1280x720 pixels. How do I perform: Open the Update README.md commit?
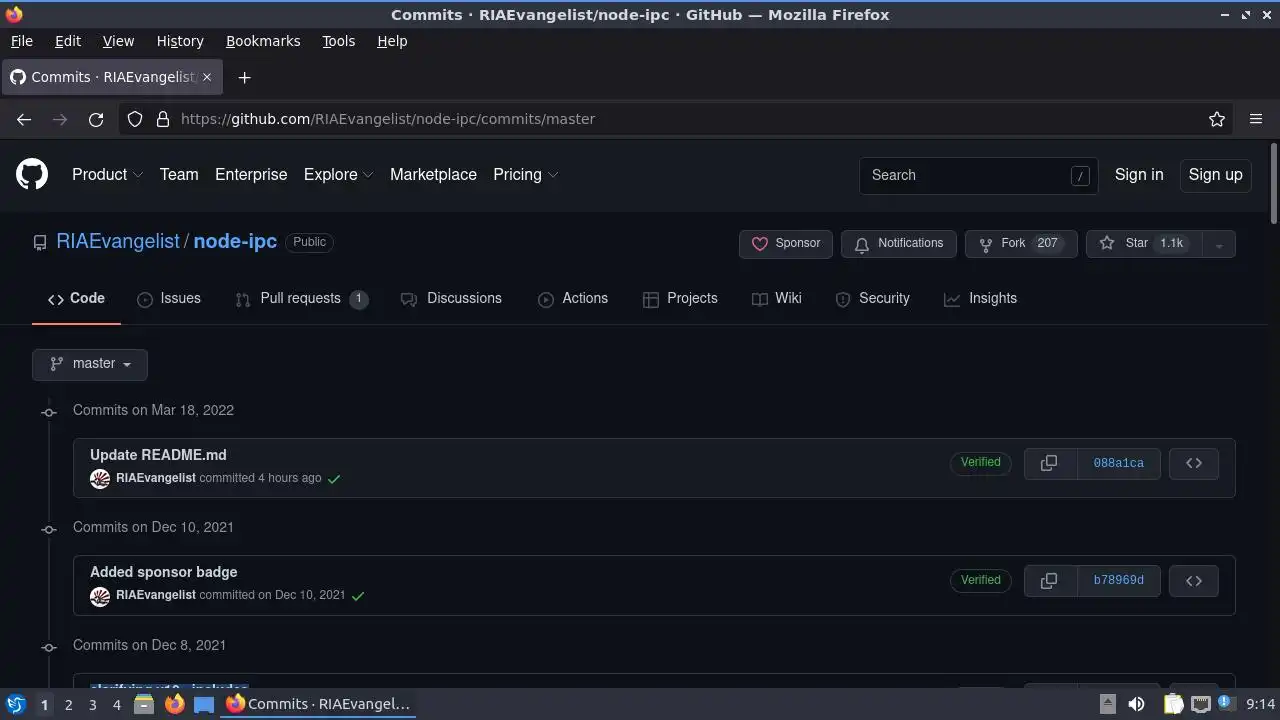[x=158, y=455]
